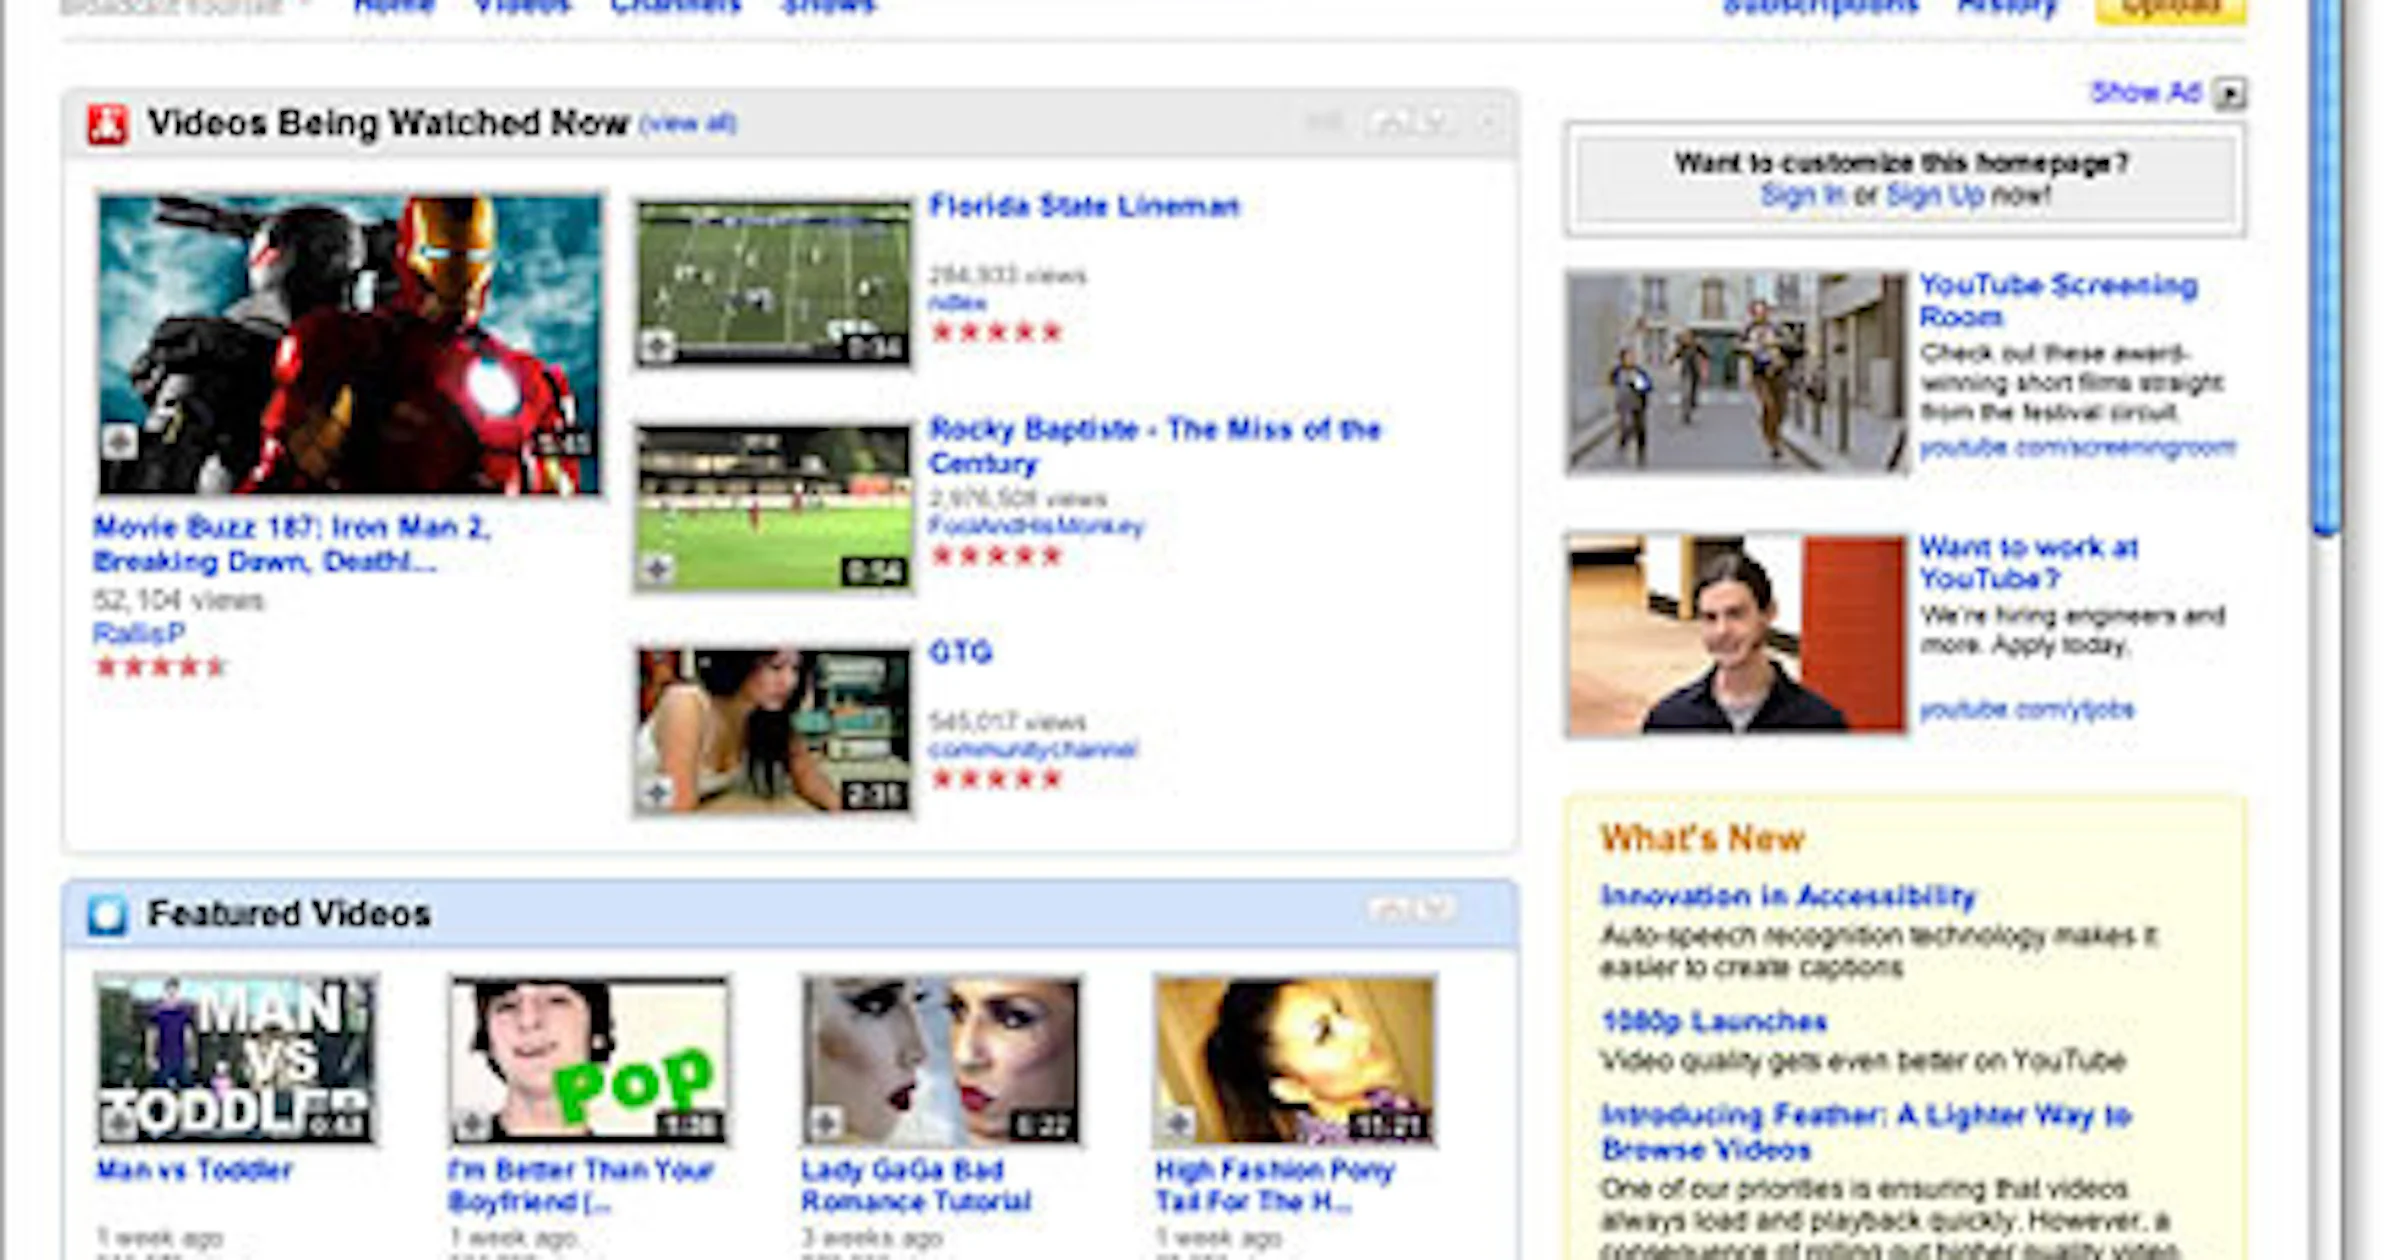The width and height of the screenshot is (2400, 1260).
Task: Open the YouTube Screening Room title link
Action: (2058, 300)
